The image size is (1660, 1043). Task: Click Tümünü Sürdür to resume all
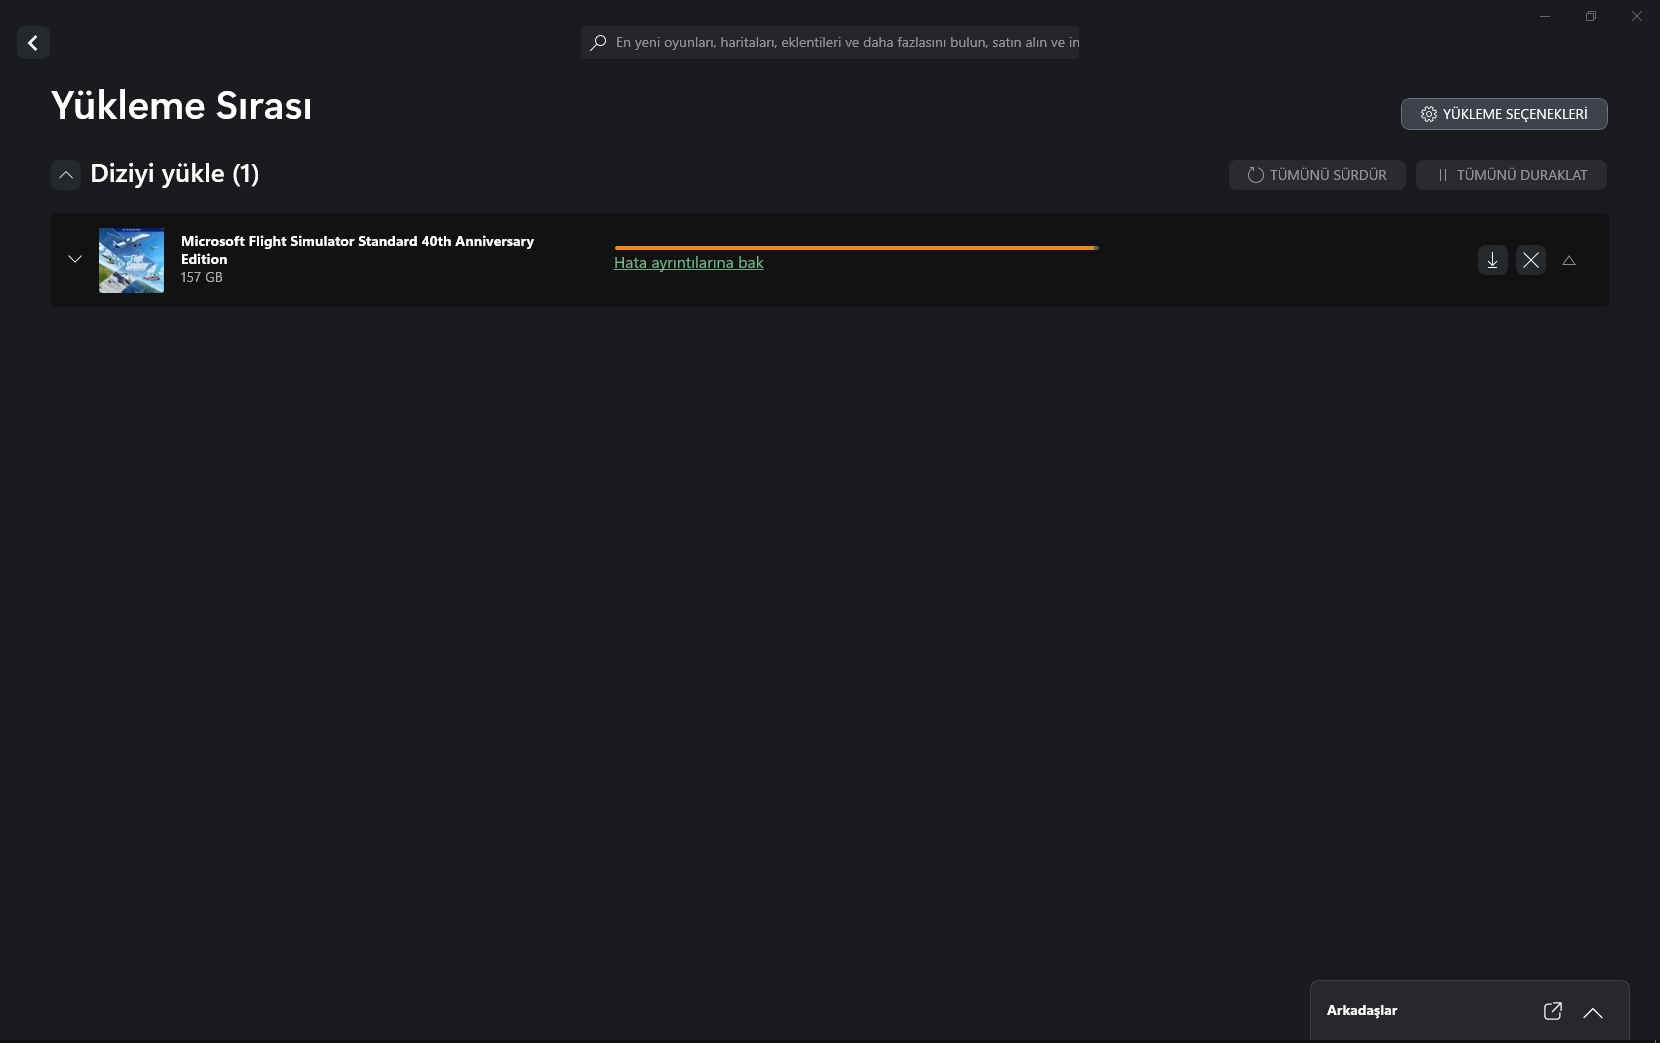(x=1317, y=175)
